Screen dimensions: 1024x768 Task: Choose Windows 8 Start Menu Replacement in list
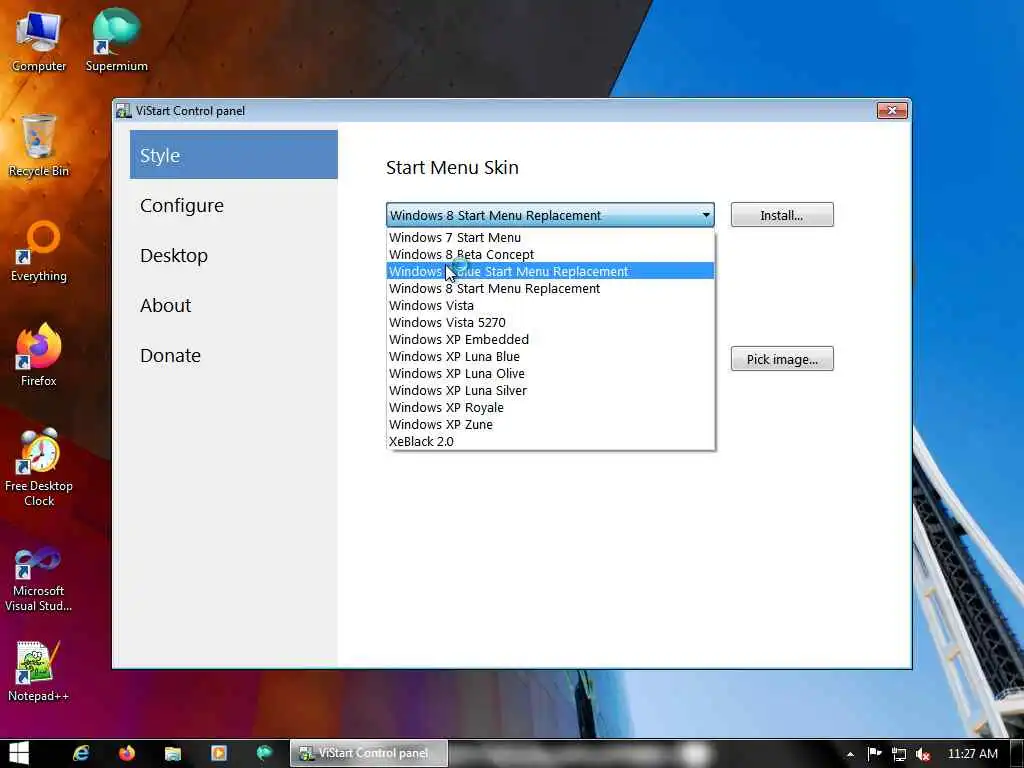(551, 288)
